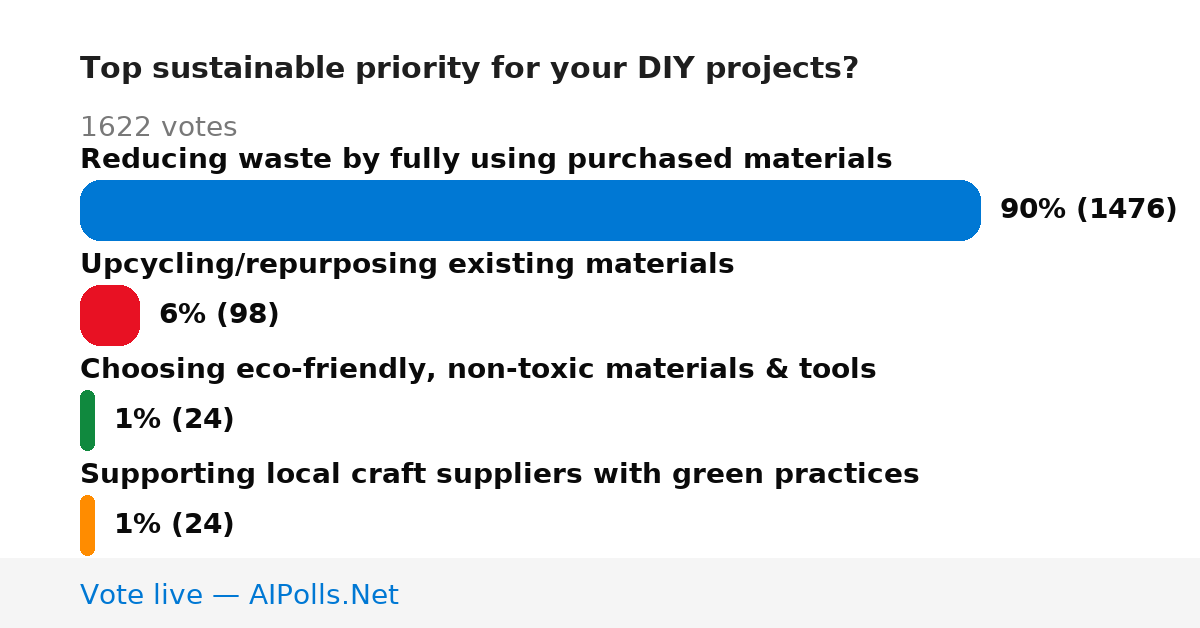The image size is (1200, 628).
Task: Click the blue 90% result bar
Action: [530, 210]
